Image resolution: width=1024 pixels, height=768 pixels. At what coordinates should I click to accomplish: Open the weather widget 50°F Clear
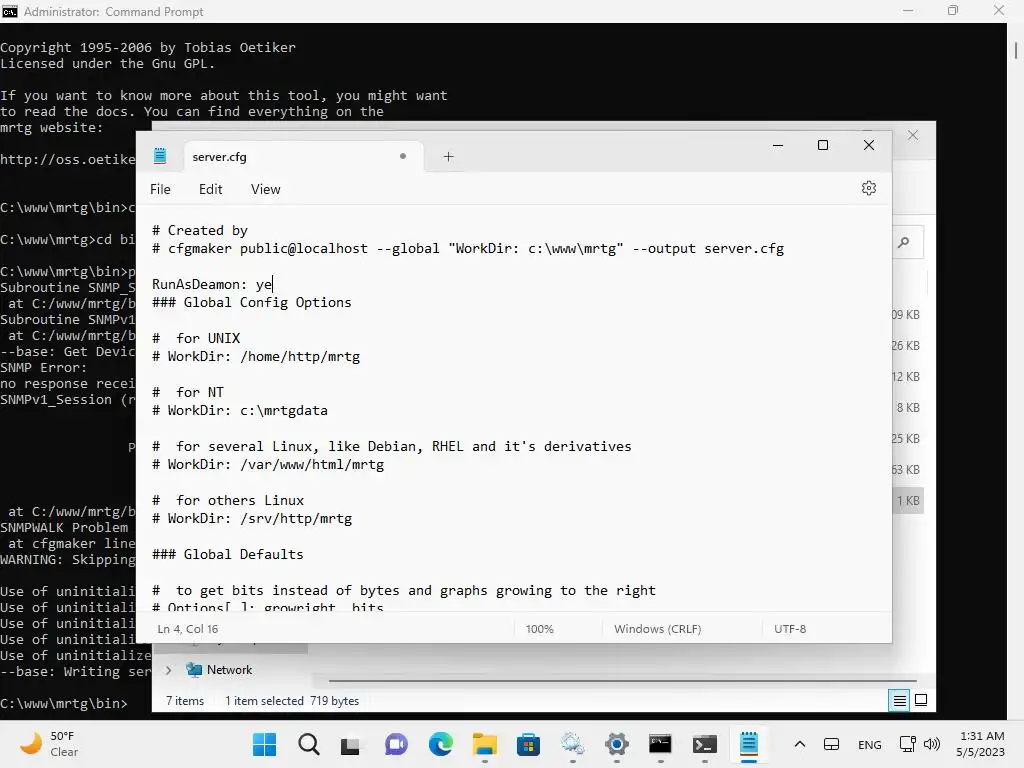point(49,744)
